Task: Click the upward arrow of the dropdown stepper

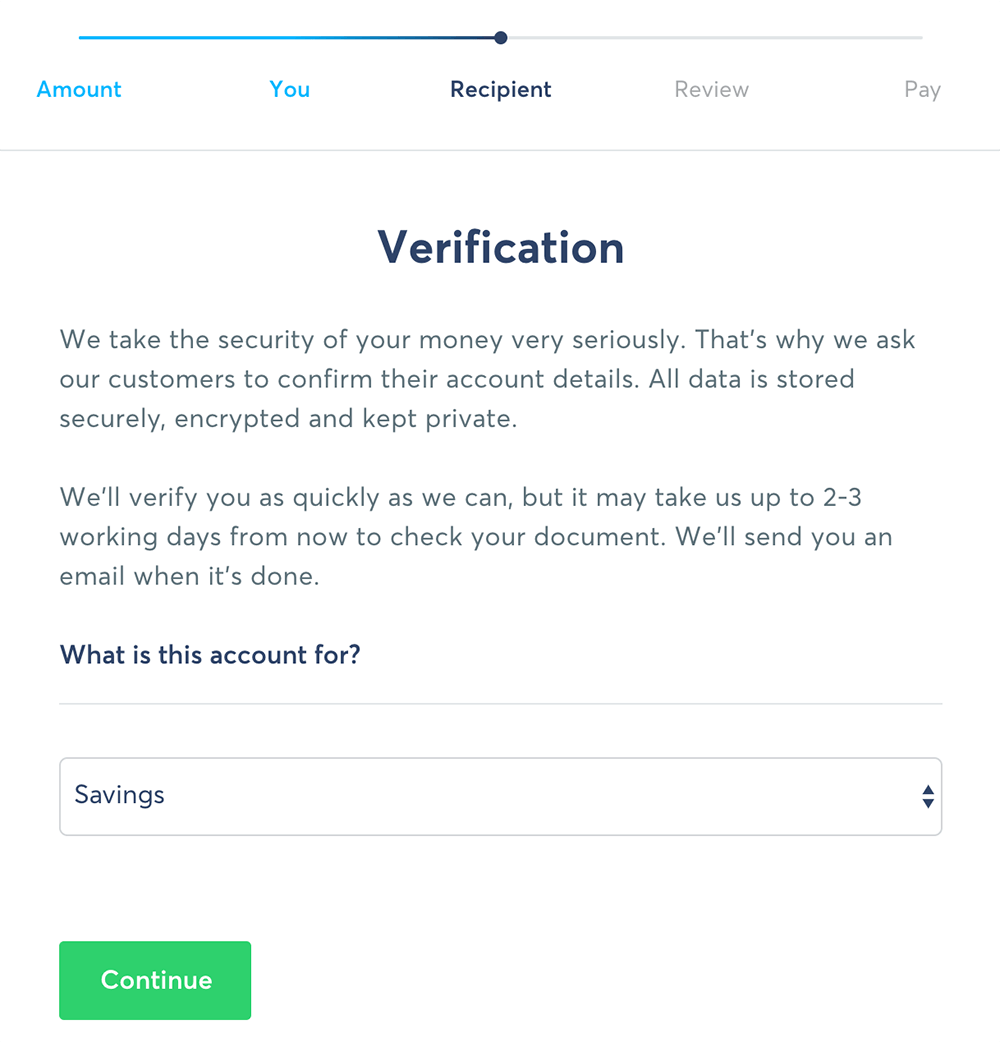Action: (928, 790)
